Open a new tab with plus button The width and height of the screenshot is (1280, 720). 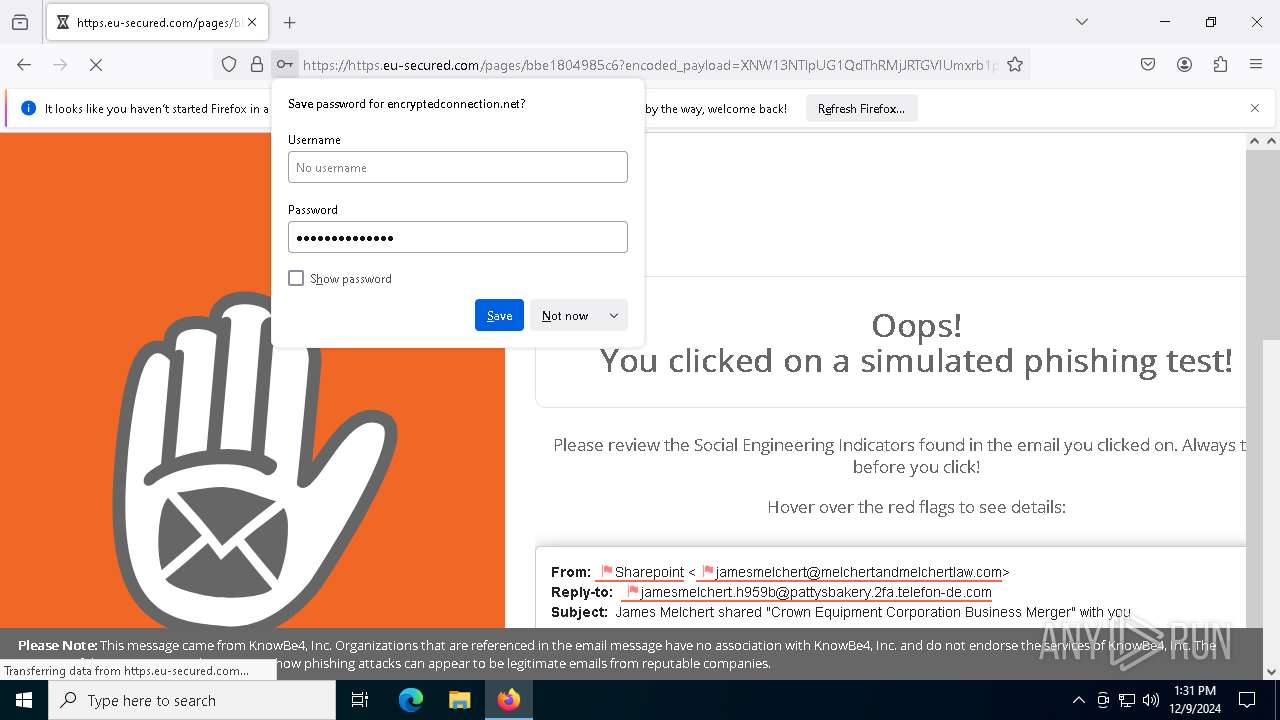click(x=290, y=22)
